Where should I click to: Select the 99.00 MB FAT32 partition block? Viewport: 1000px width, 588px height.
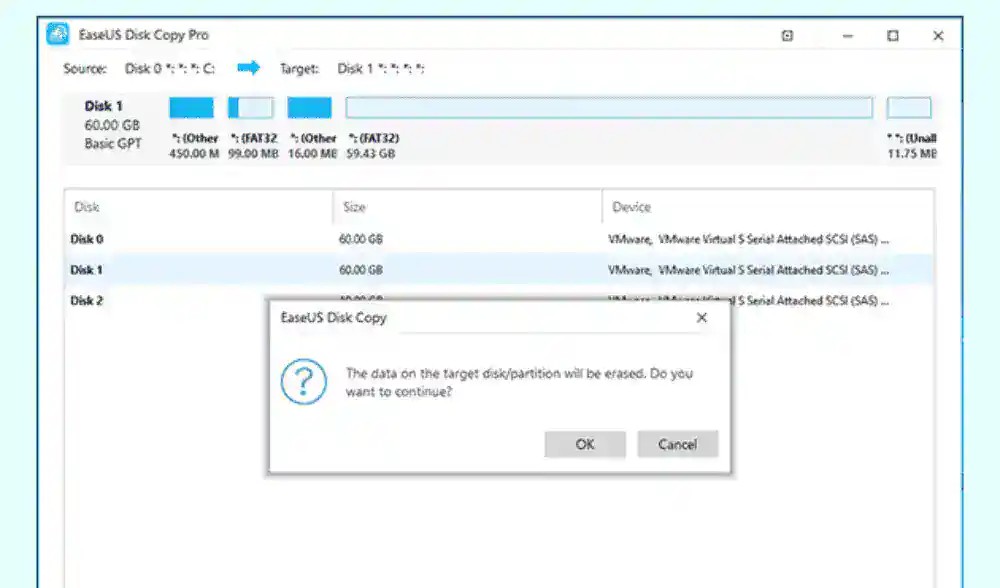coord(250,108)
